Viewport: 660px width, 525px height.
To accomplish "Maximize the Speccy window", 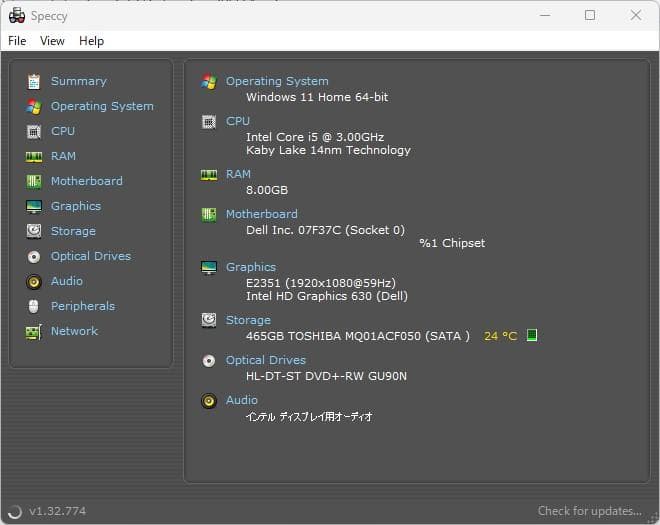I will (x=590, y=15).
